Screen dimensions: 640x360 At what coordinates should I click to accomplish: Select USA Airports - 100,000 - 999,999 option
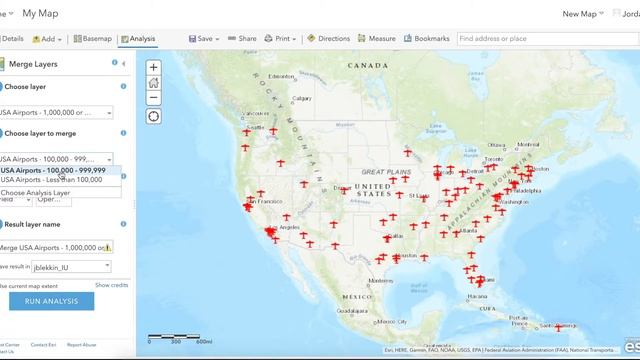[x=60, y=171]
